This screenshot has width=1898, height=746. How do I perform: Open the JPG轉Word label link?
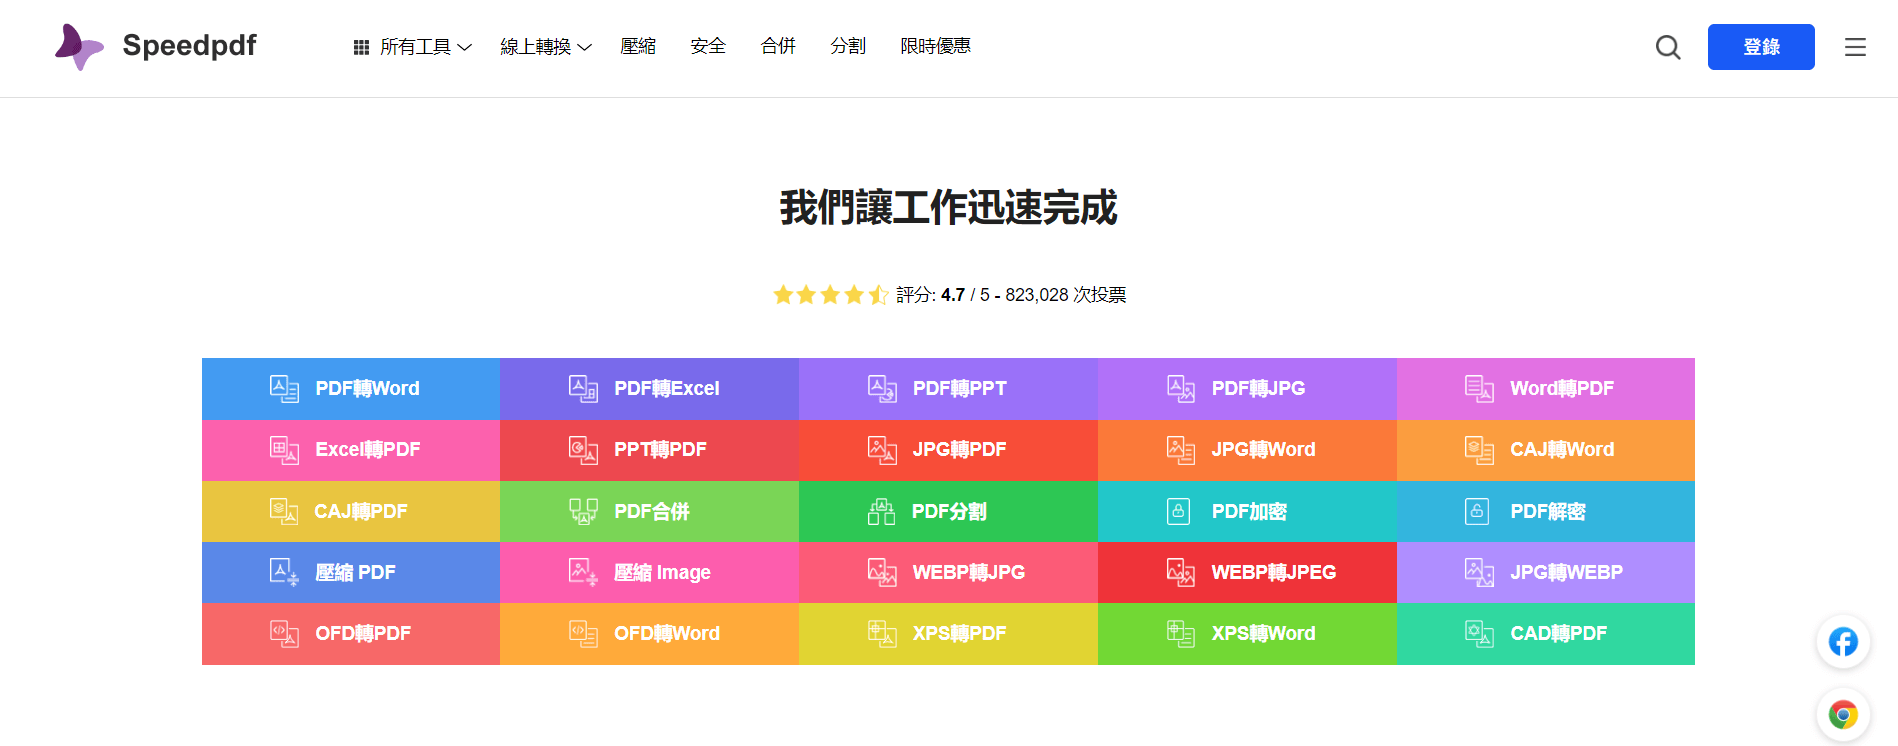point(1263,450)
